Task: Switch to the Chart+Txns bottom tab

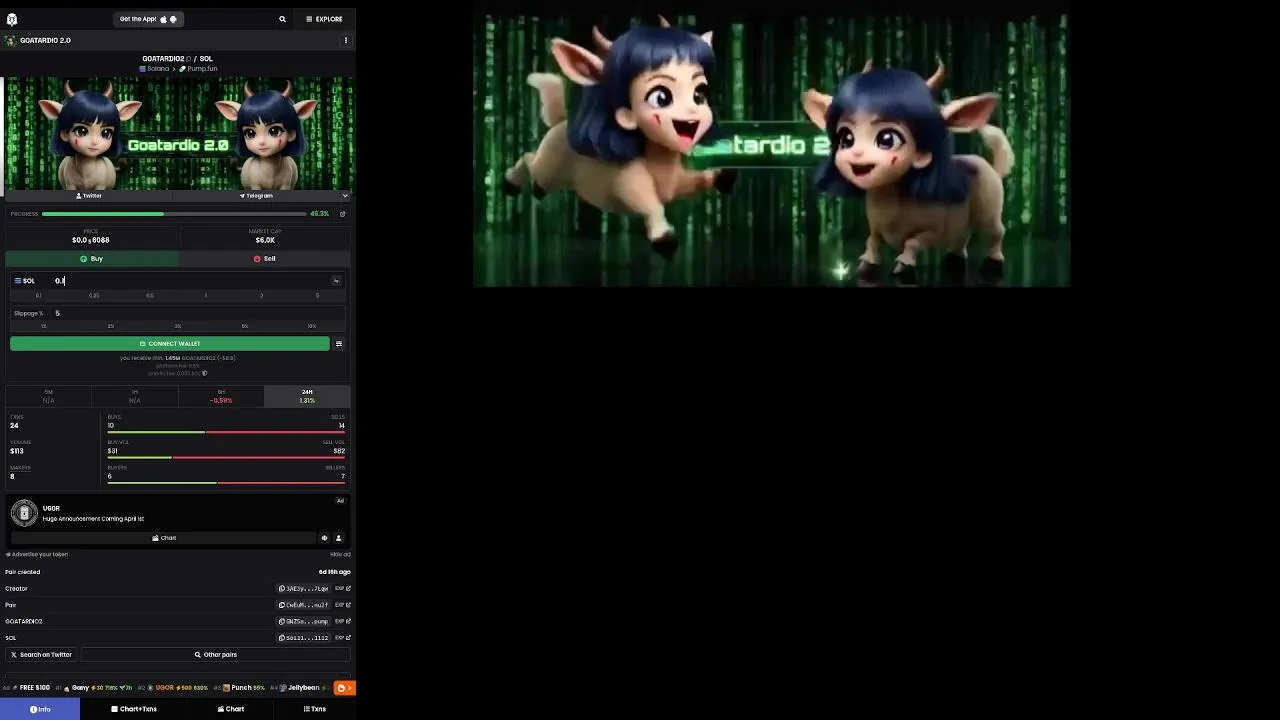Action: pos(134,709)
